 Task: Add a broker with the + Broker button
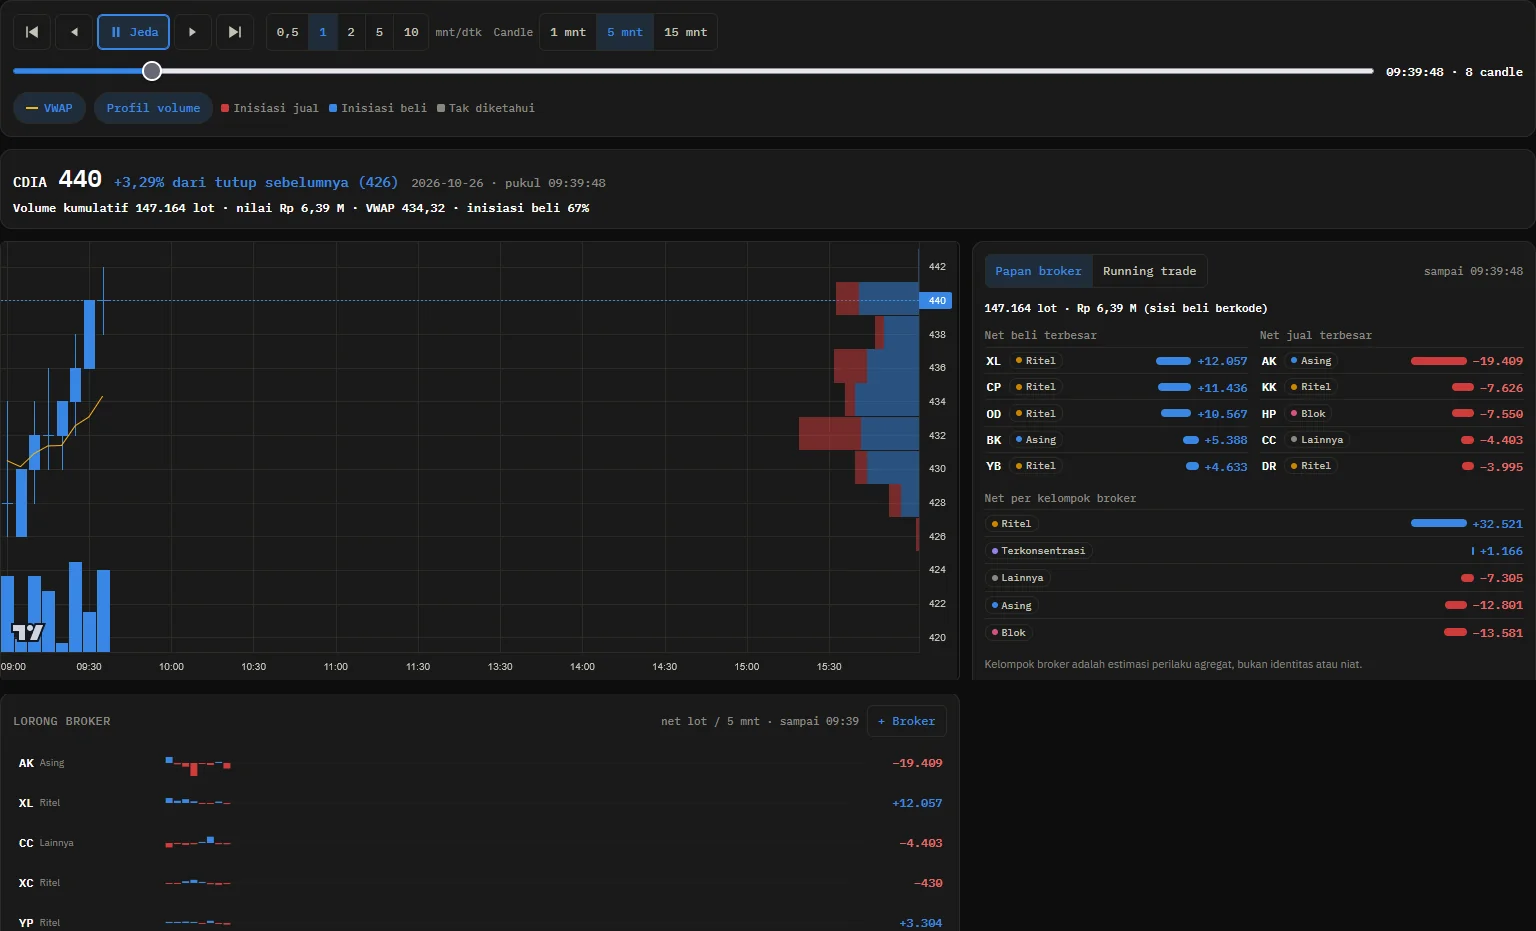[x=906, y=721]
